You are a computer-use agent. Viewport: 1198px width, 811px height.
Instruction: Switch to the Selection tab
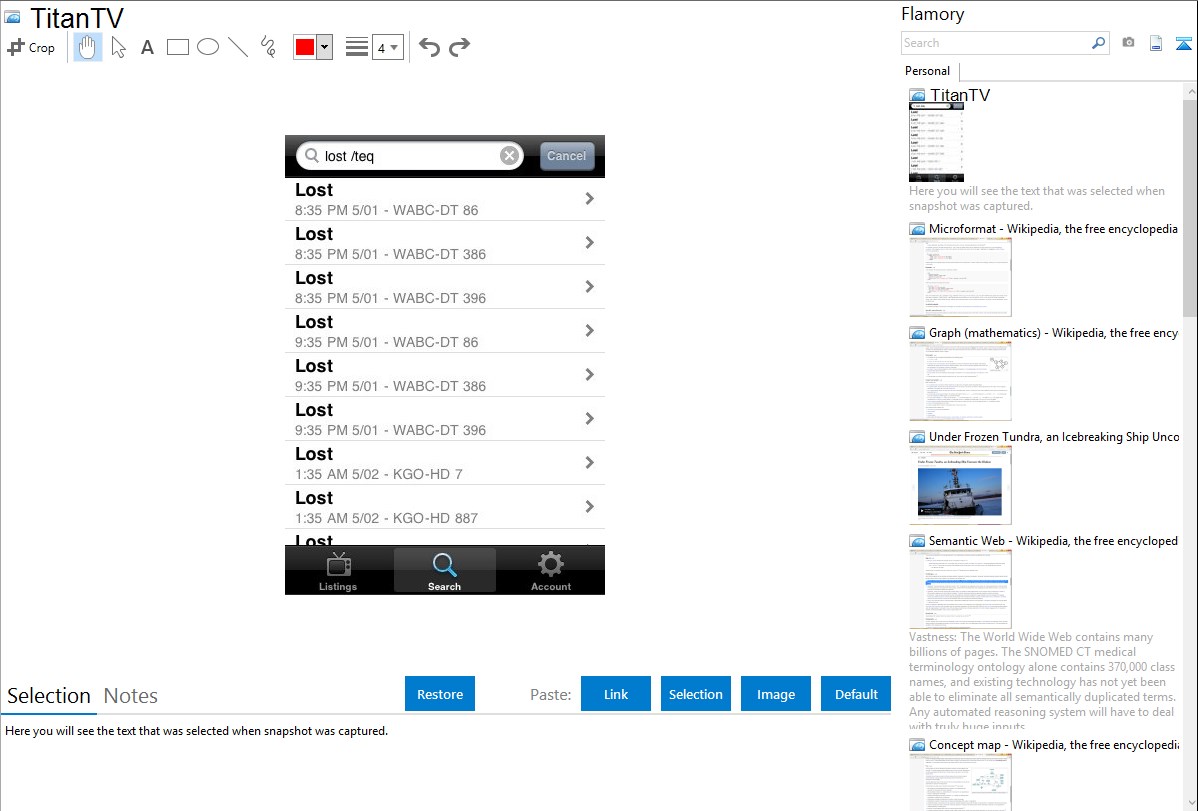point(49,696)
